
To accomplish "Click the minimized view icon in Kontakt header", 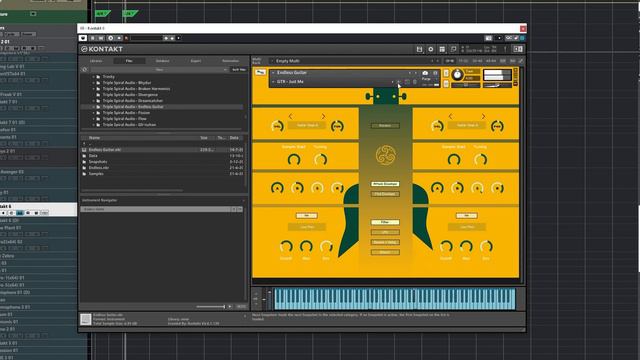I will 453,49.
